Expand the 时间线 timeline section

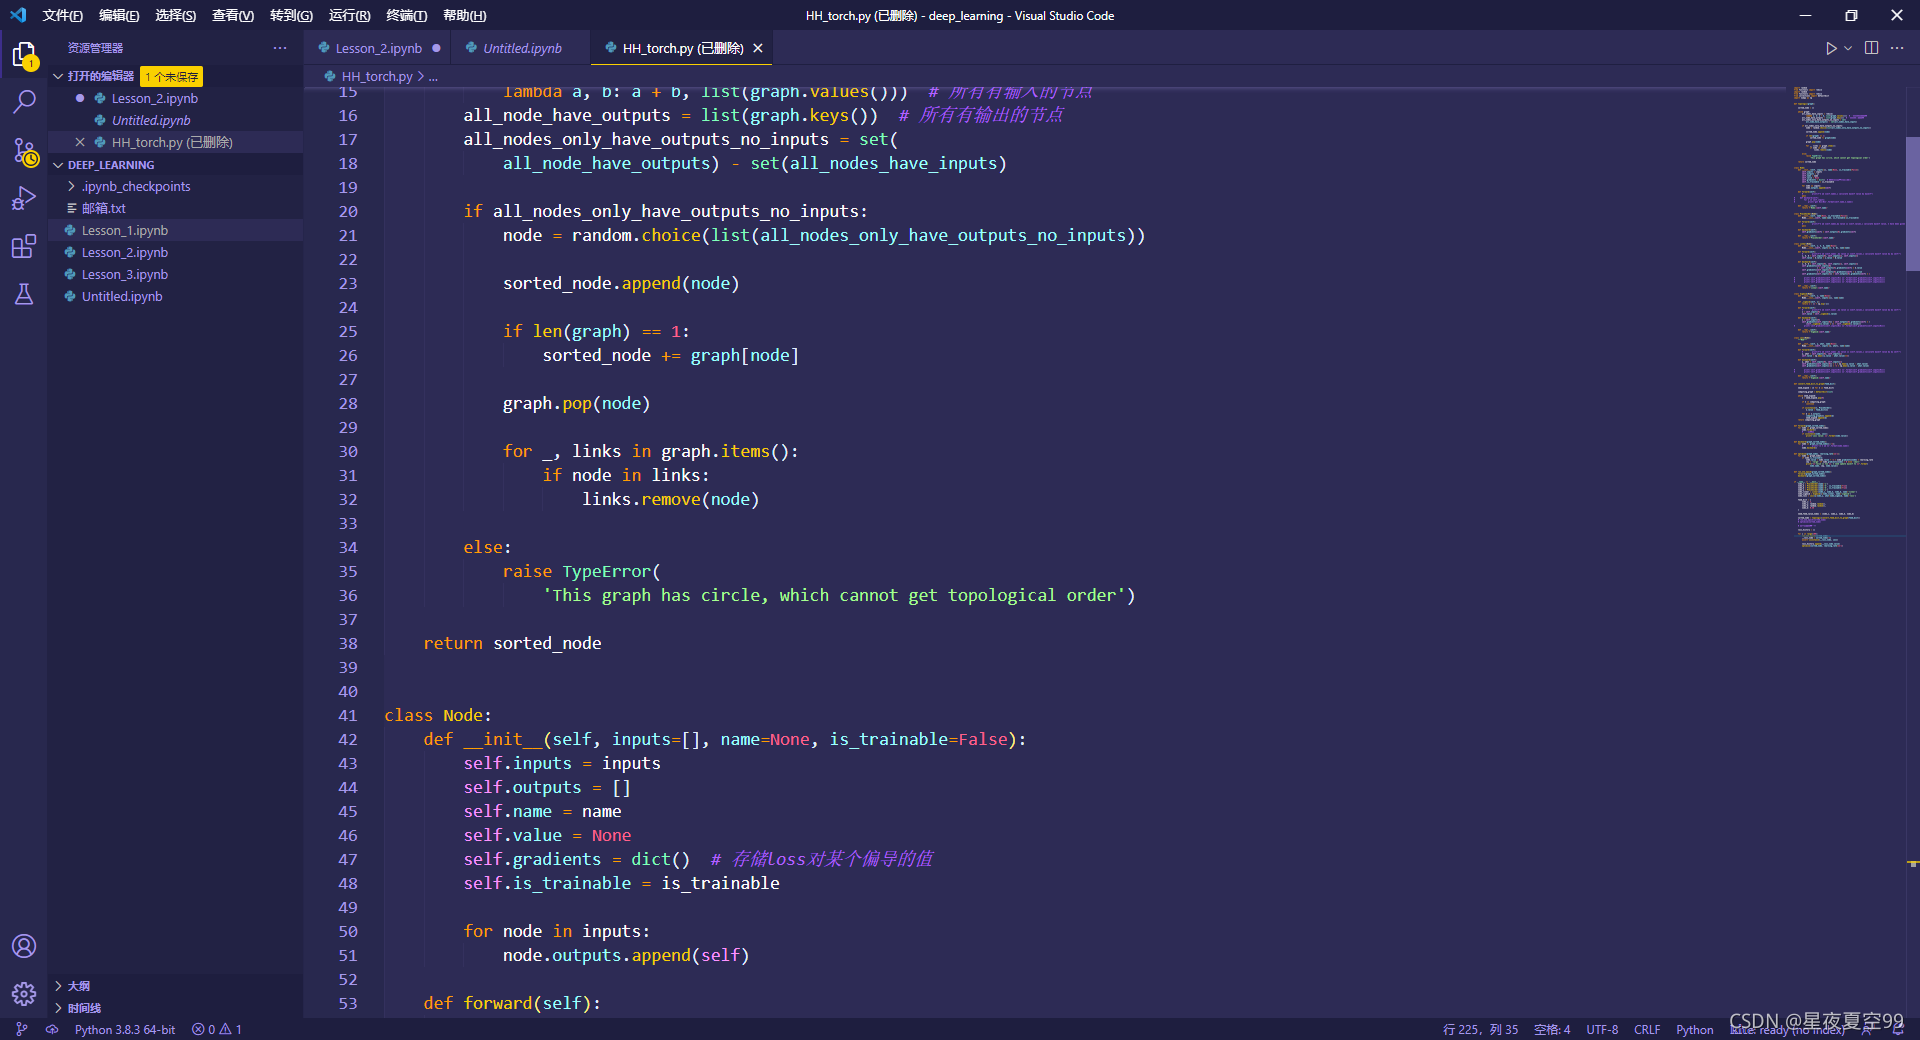[x=84, y=1008]
